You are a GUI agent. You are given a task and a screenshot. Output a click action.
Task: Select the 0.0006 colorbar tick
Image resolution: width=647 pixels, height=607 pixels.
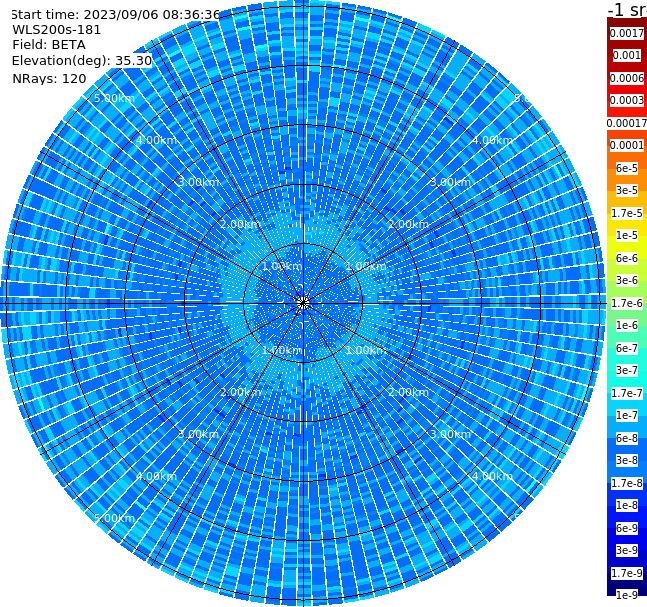tap(627, 78)
